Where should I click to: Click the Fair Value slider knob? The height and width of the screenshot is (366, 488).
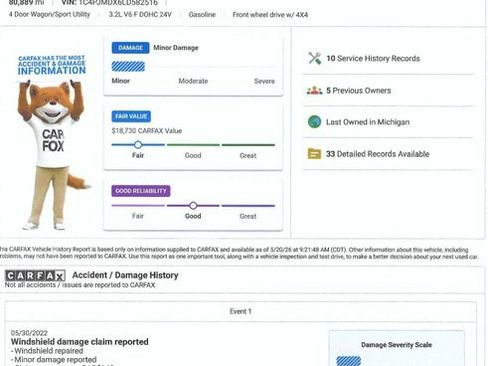click(x=138, y=145)
